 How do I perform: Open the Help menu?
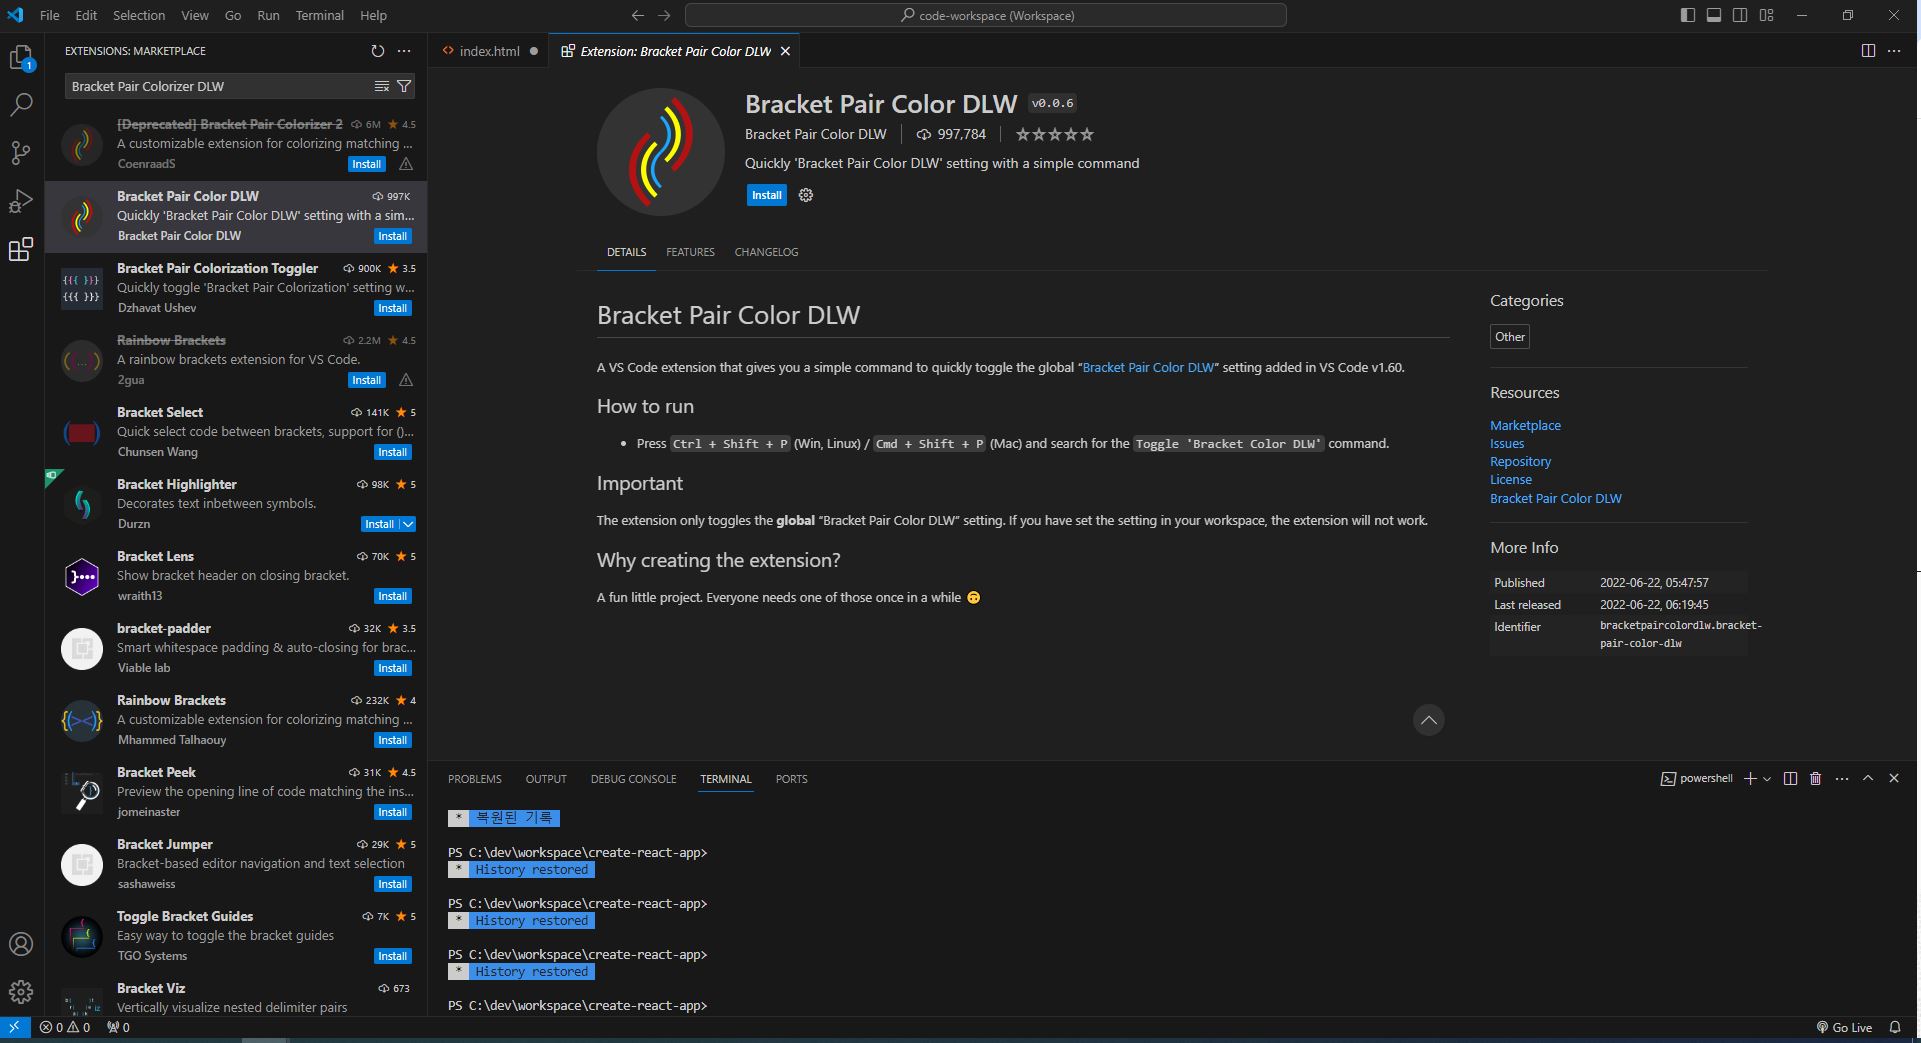coord(373,15)
